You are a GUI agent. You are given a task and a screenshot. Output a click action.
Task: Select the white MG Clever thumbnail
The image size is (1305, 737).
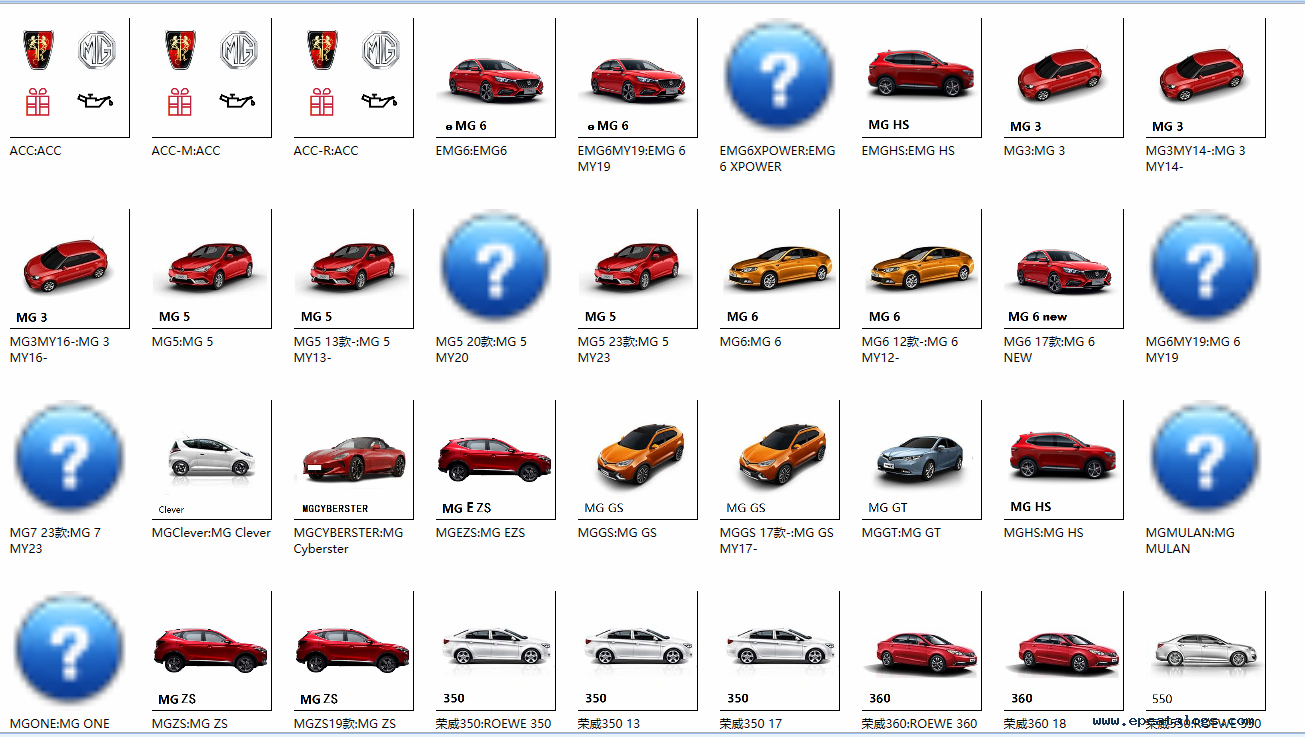[x=210, y=455]
